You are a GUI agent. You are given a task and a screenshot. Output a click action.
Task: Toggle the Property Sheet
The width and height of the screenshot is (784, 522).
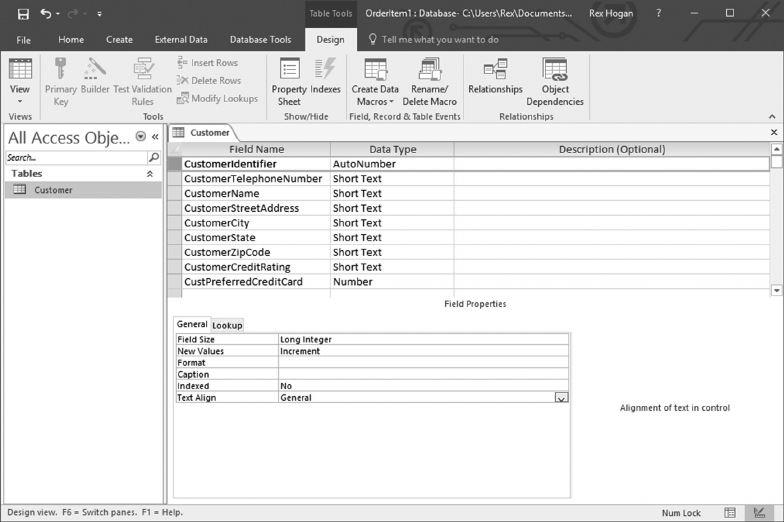289,82
